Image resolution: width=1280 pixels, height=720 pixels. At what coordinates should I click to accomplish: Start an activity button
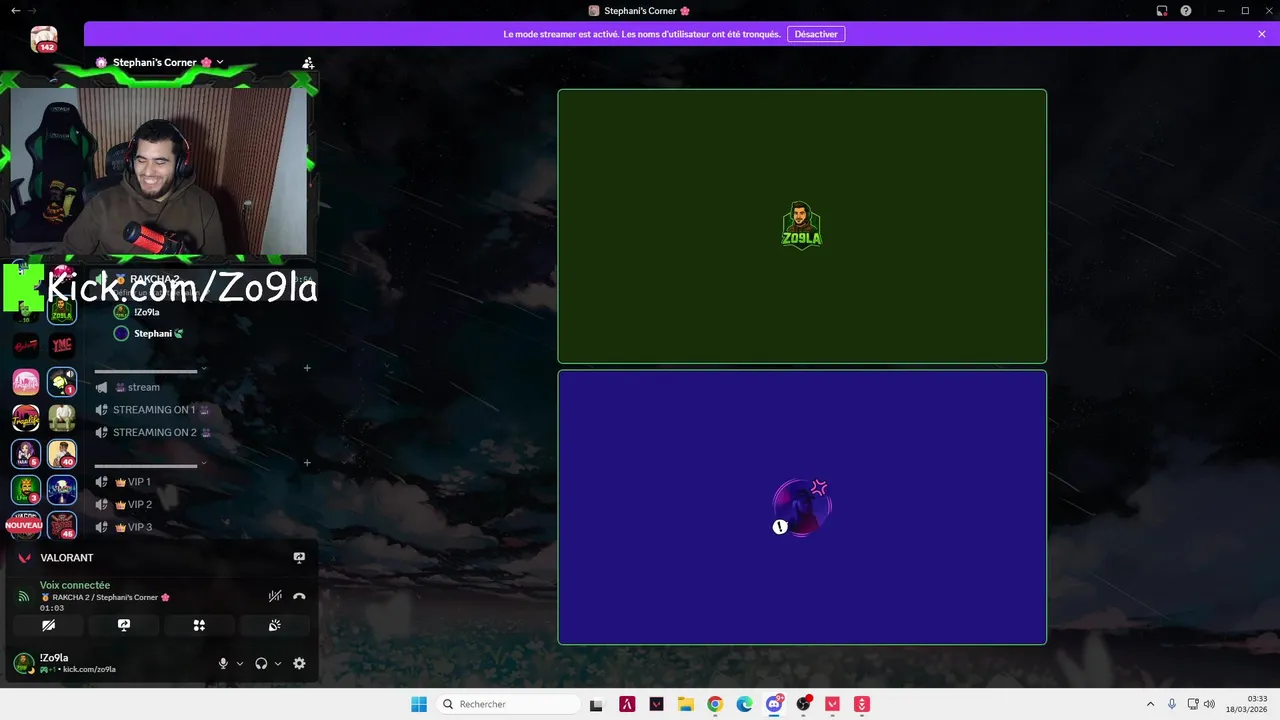tap(199, 625)
